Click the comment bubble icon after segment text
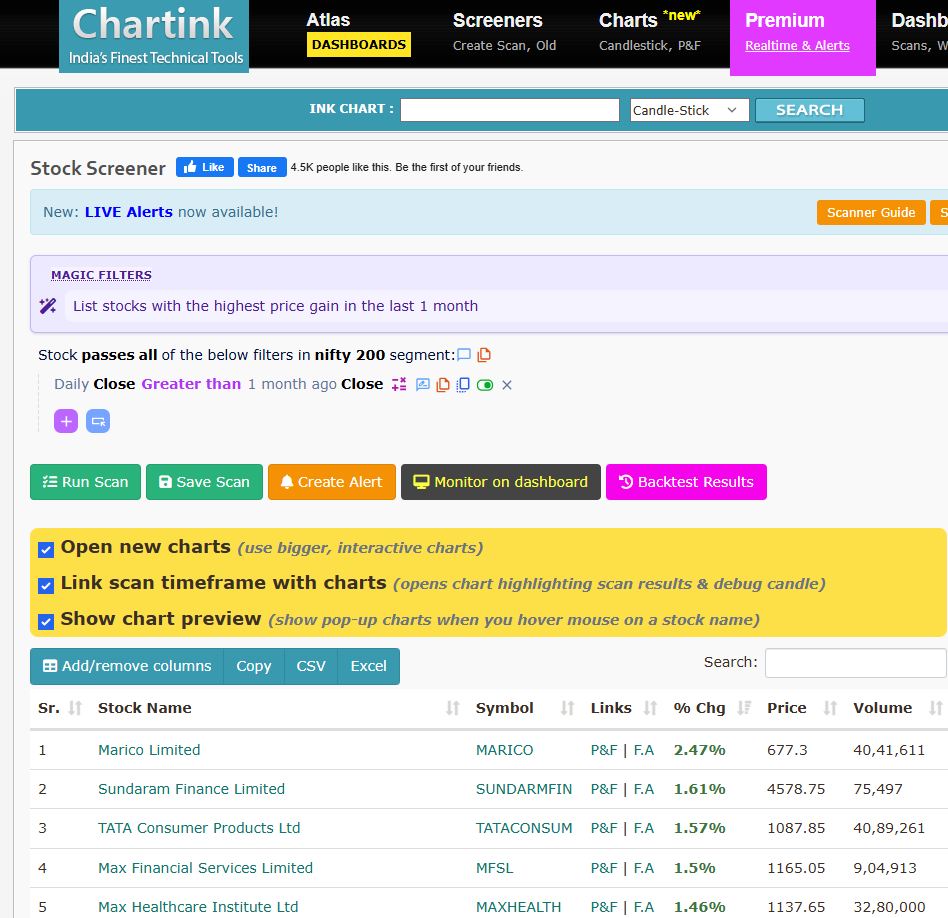The height and width of the screenshot is (918, 948). [464, 355]
